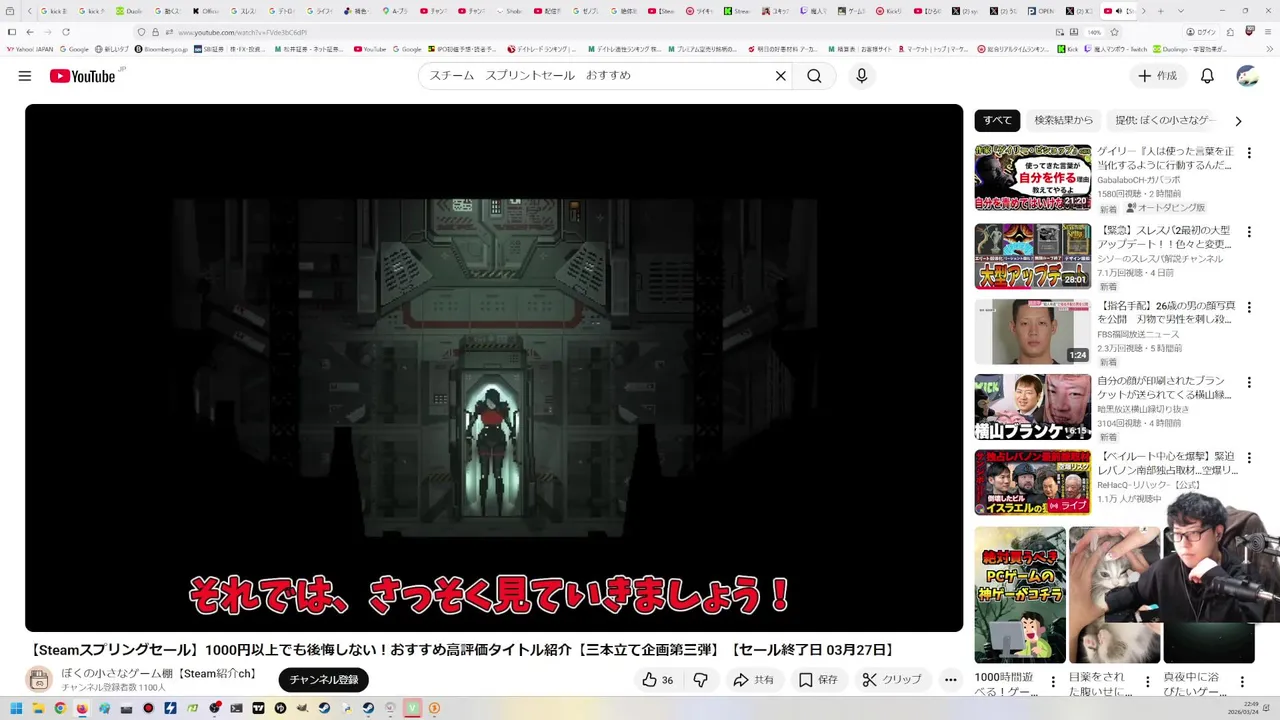Start voice search with the microphone icon

click(x=862, y=76)
